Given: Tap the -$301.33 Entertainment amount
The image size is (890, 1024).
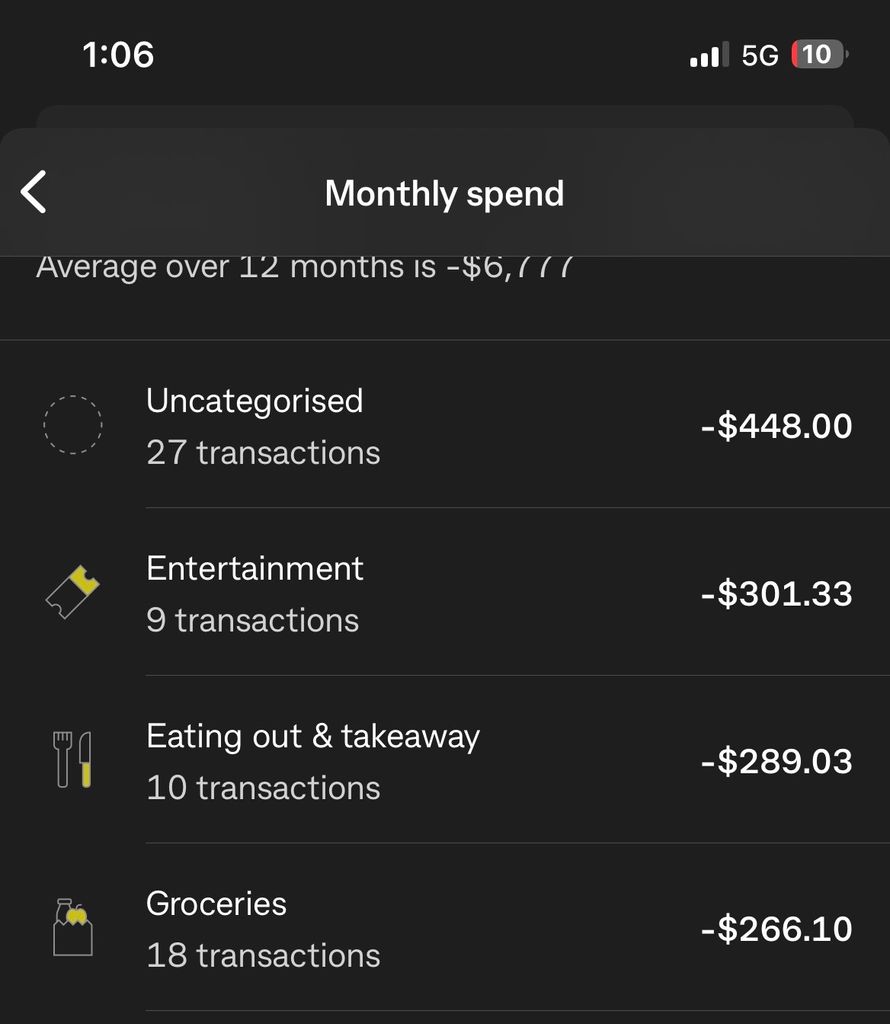Looking at the screenshot, I should (776, 594).
